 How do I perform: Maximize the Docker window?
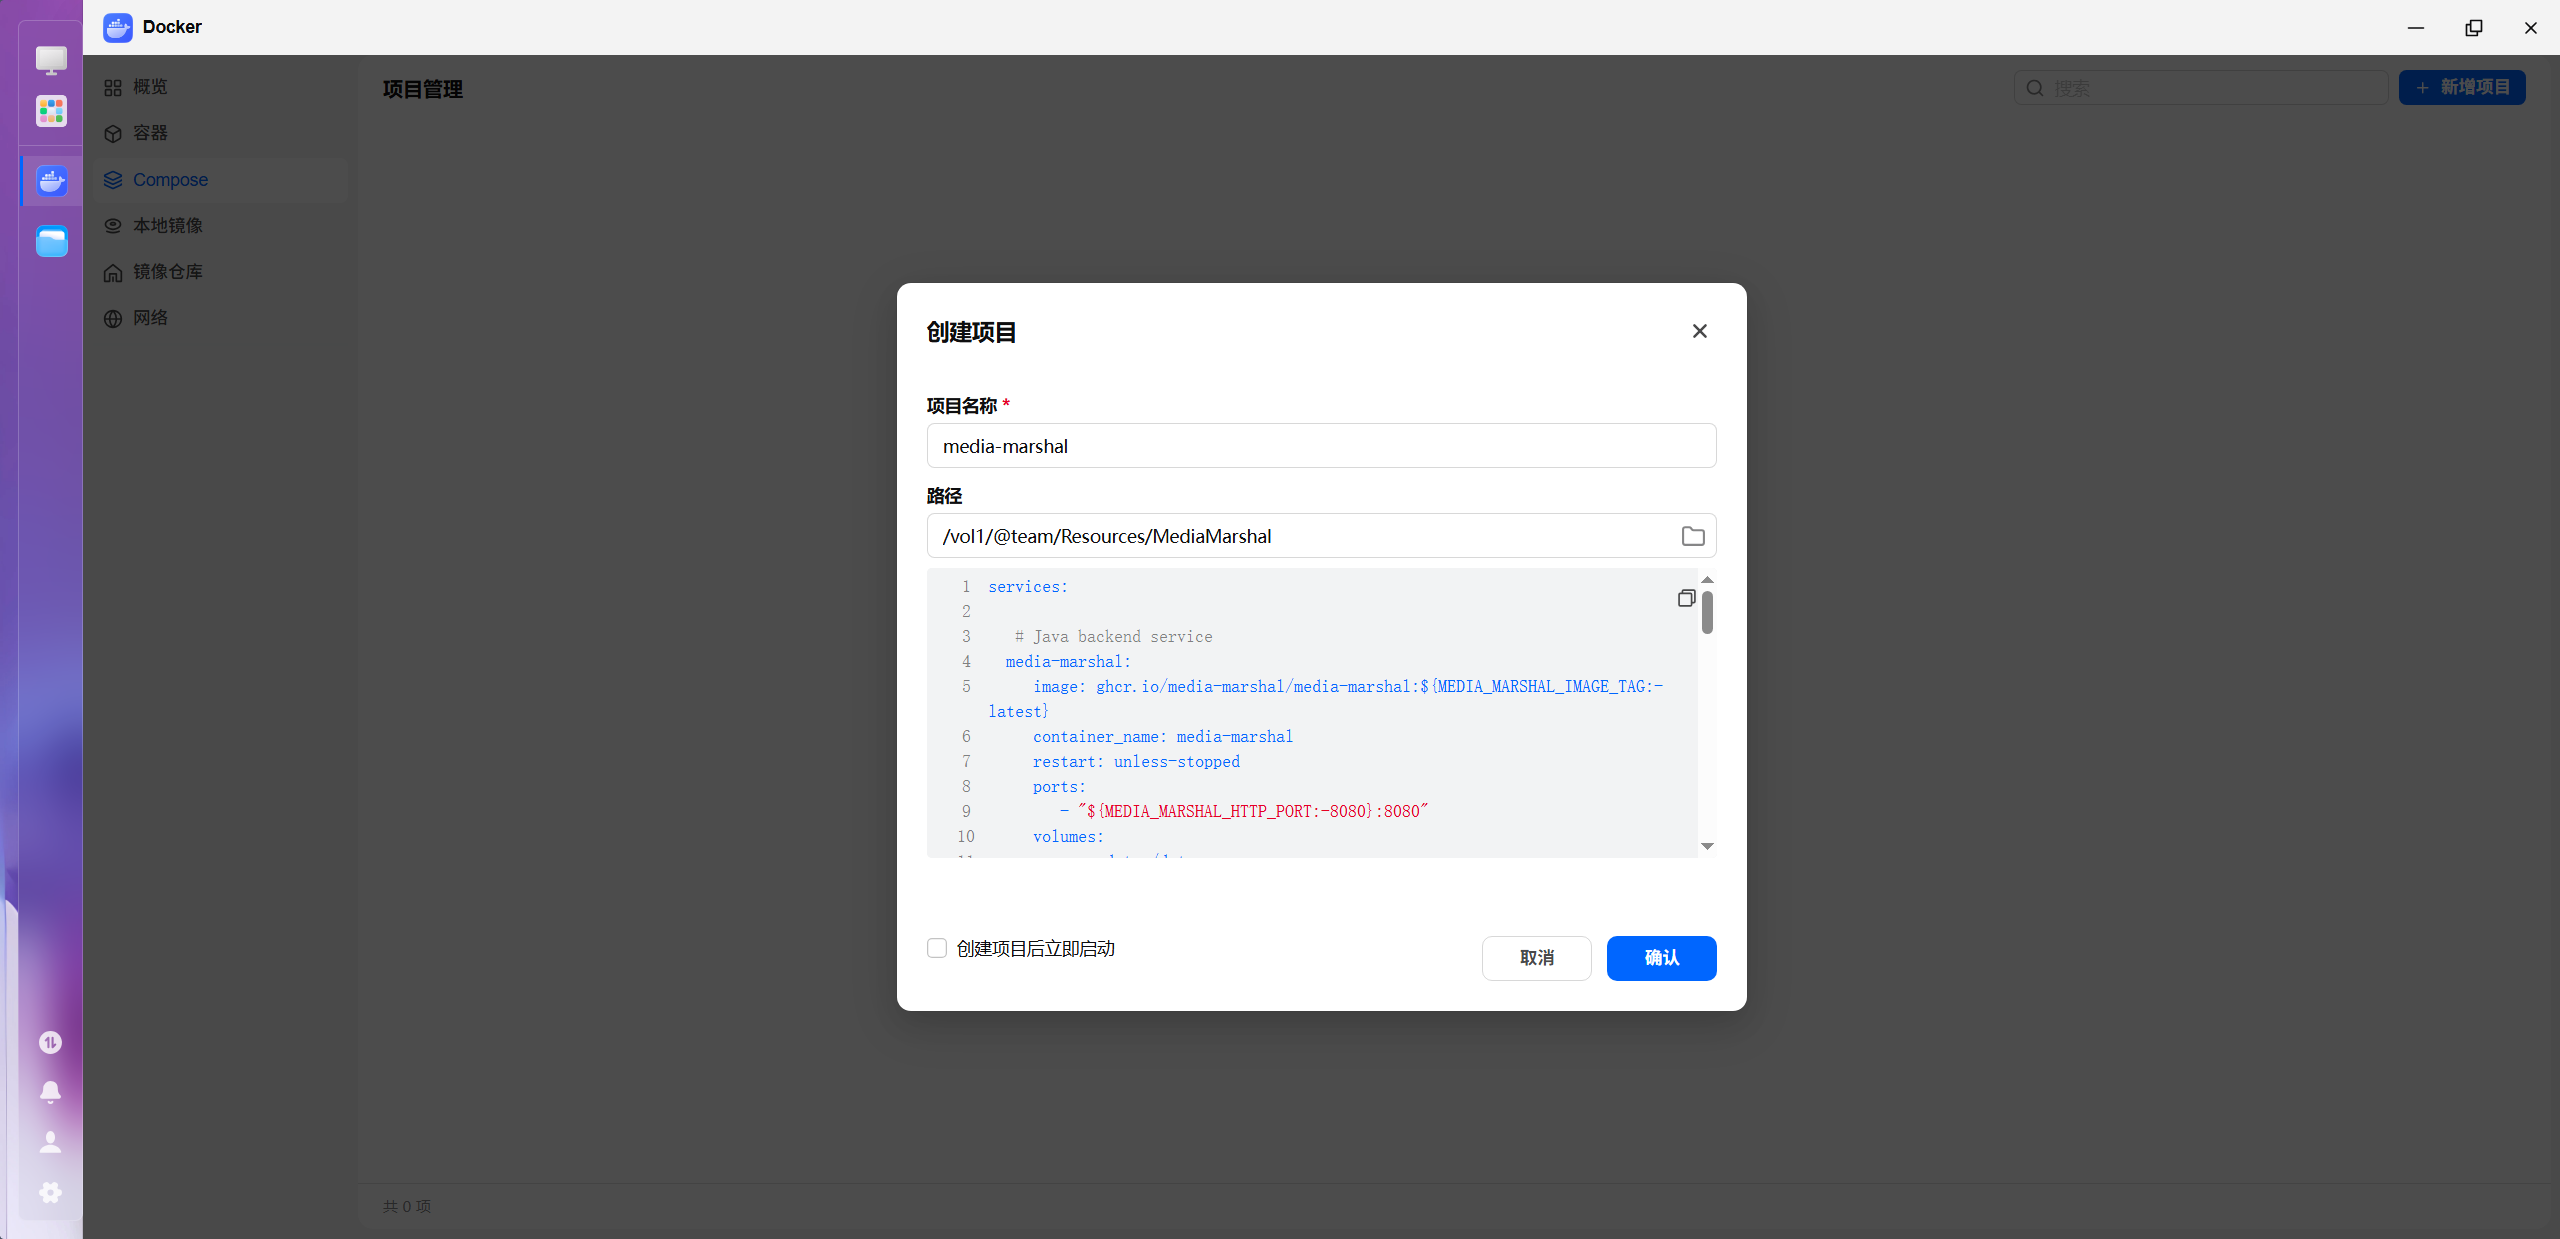coord(2473,27)
